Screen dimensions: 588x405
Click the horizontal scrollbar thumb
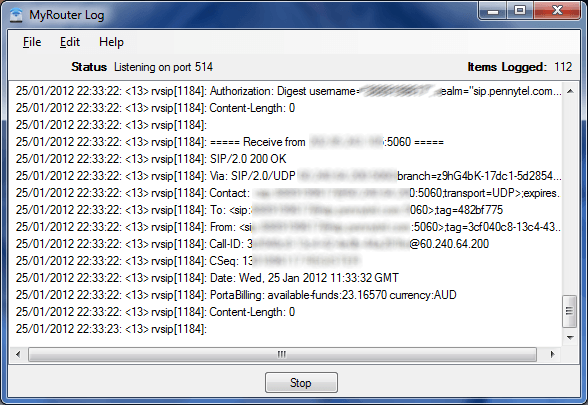[282, 354]
